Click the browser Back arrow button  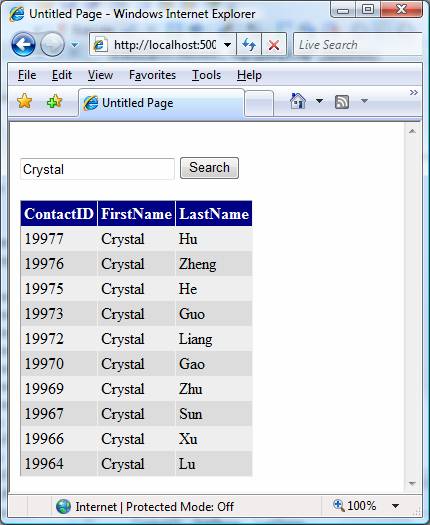(23, 45)
